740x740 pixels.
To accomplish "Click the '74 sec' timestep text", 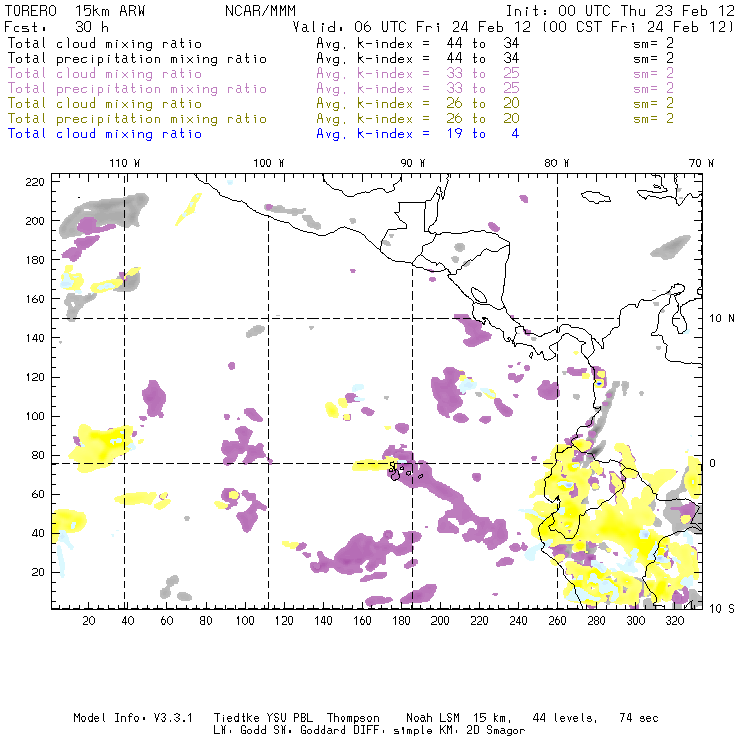I will tap(639, 718).
